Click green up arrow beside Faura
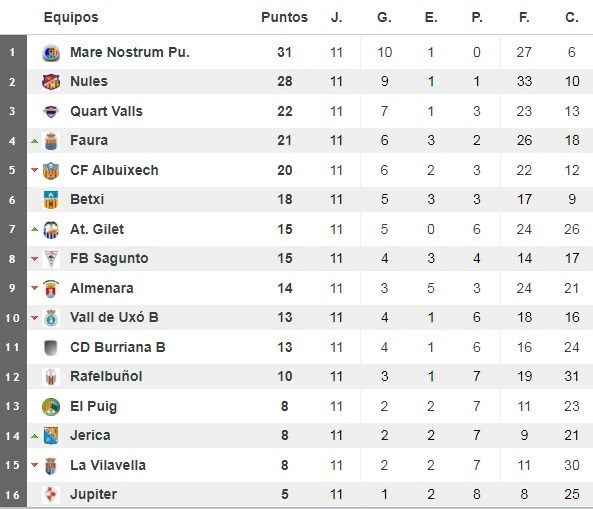Image resolution: width=593 pixels, height=509 pixels. pyautogui.click(x=34, y=141)
